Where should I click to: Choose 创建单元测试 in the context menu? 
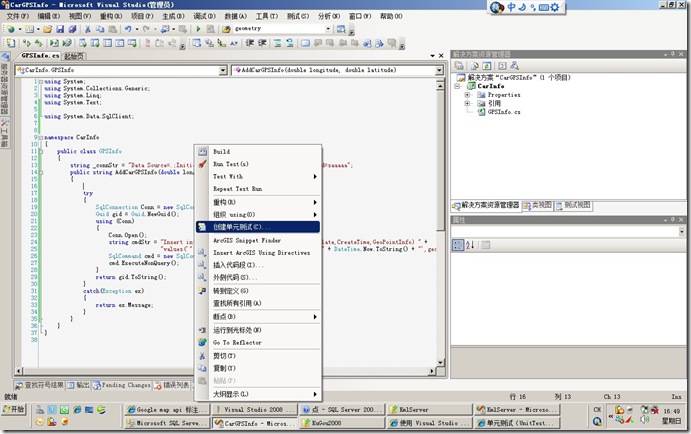coord(240,227)
